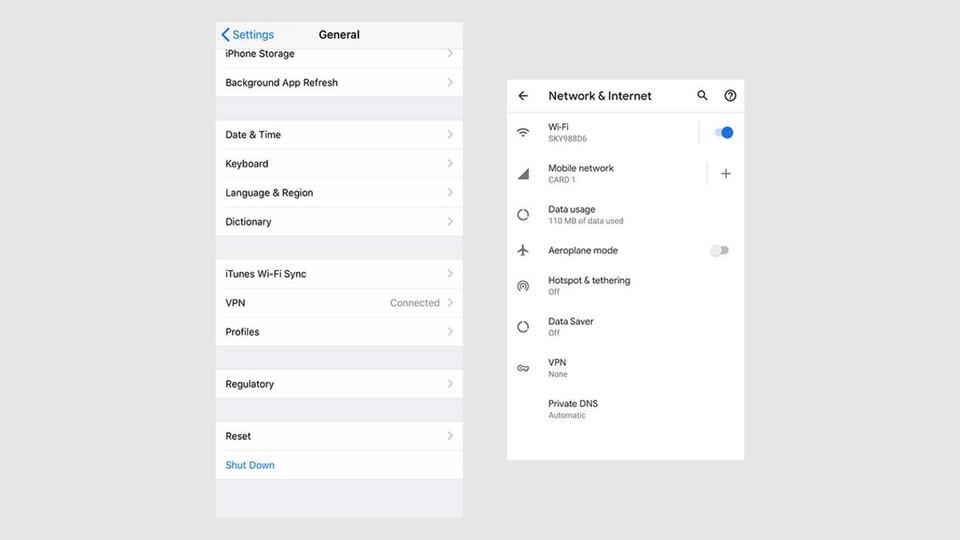Tap the chevron on Reset row
Viewport: 960px width, 540px height.
[450, 436]
